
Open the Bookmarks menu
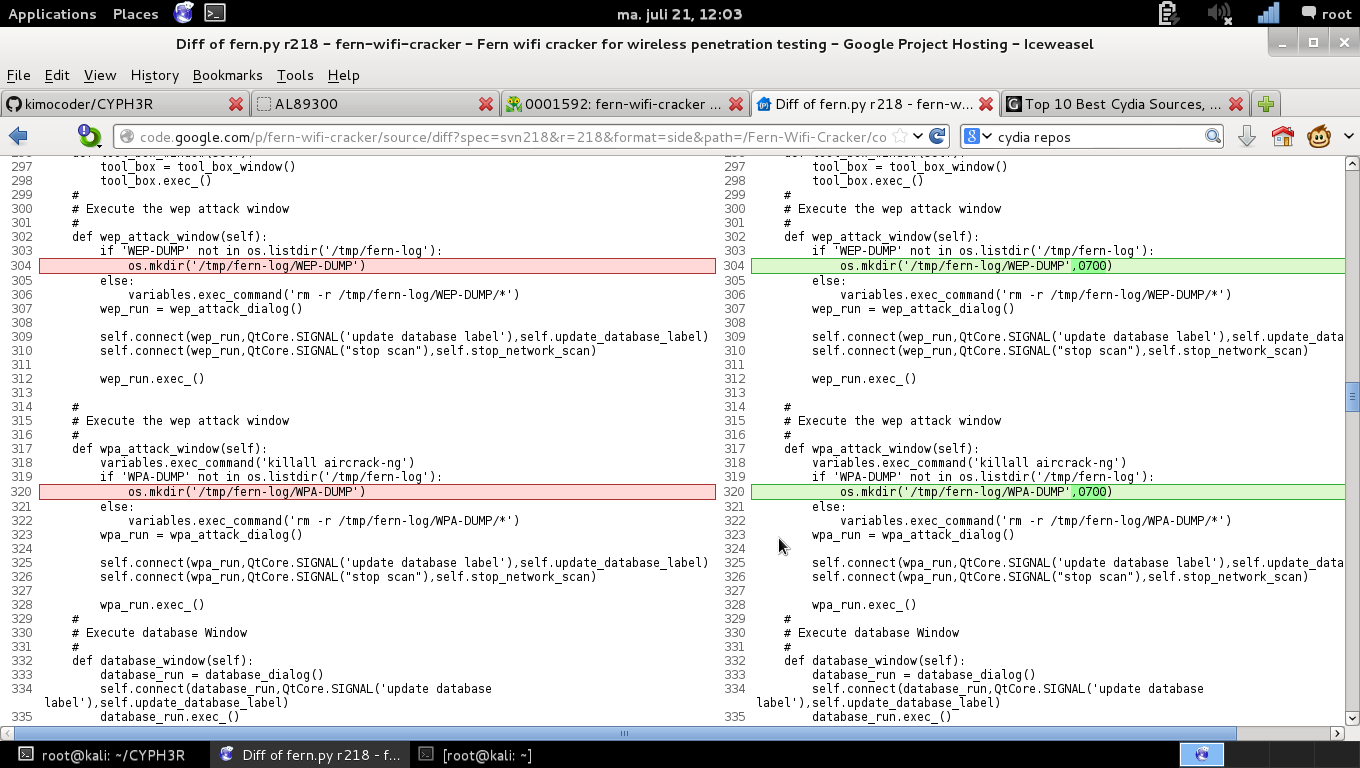[x=227, y=75]
